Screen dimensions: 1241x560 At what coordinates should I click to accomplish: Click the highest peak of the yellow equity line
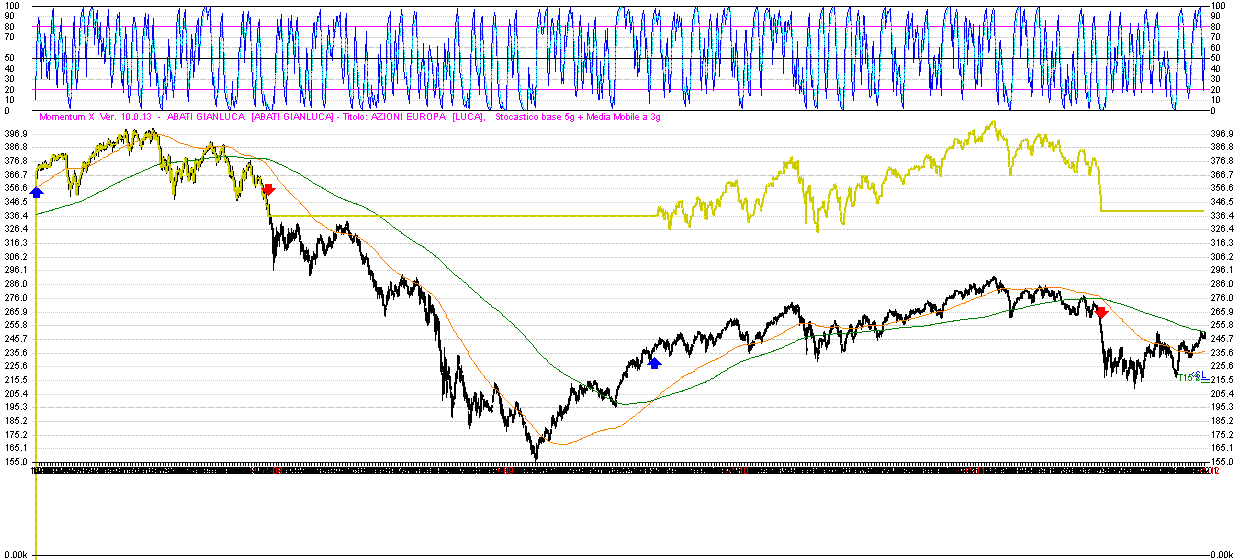click(992, 122)
